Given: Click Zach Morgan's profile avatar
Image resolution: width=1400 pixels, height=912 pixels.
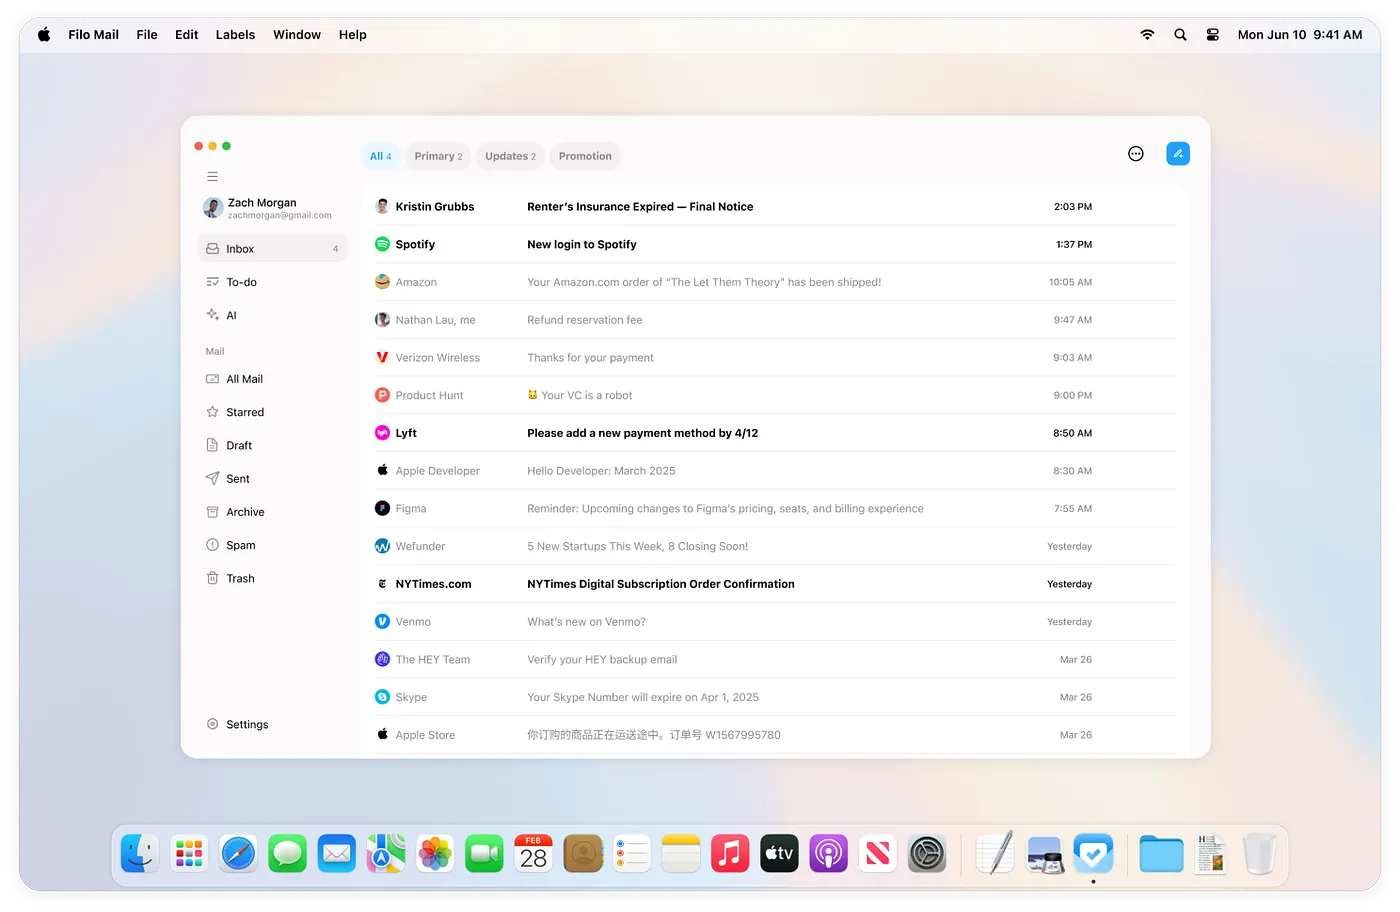Looking at the screenshot, I should click(x=213, y=208).
